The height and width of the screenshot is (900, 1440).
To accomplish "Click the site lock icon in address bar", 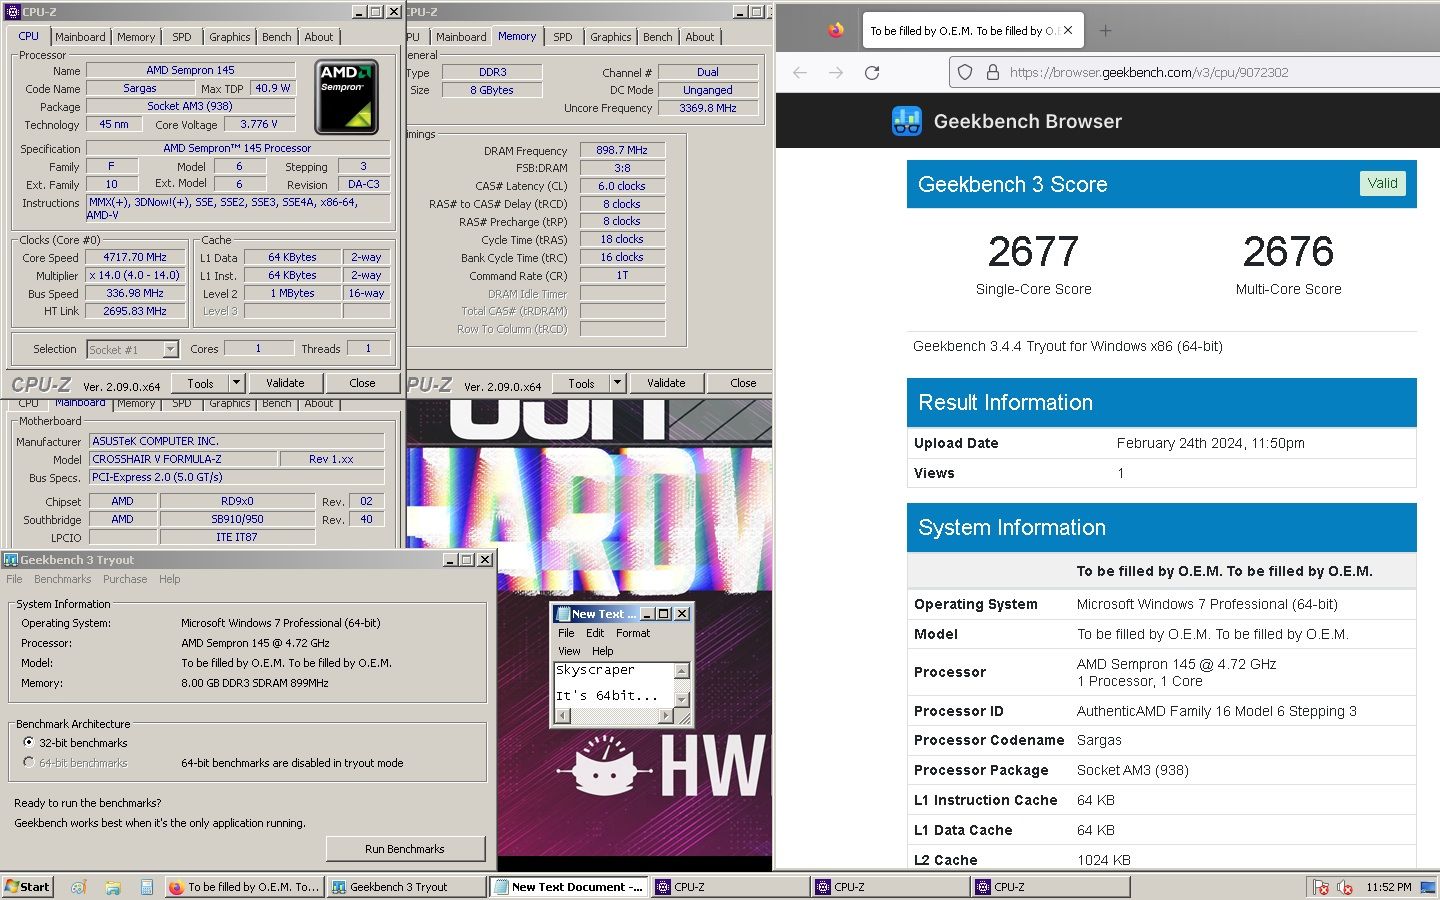I will [993, 72].
